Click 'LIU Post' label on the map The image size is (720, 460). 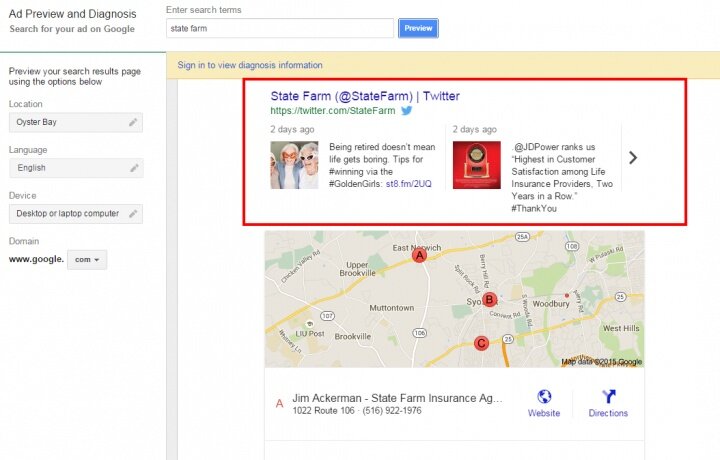tap(309, 334)
